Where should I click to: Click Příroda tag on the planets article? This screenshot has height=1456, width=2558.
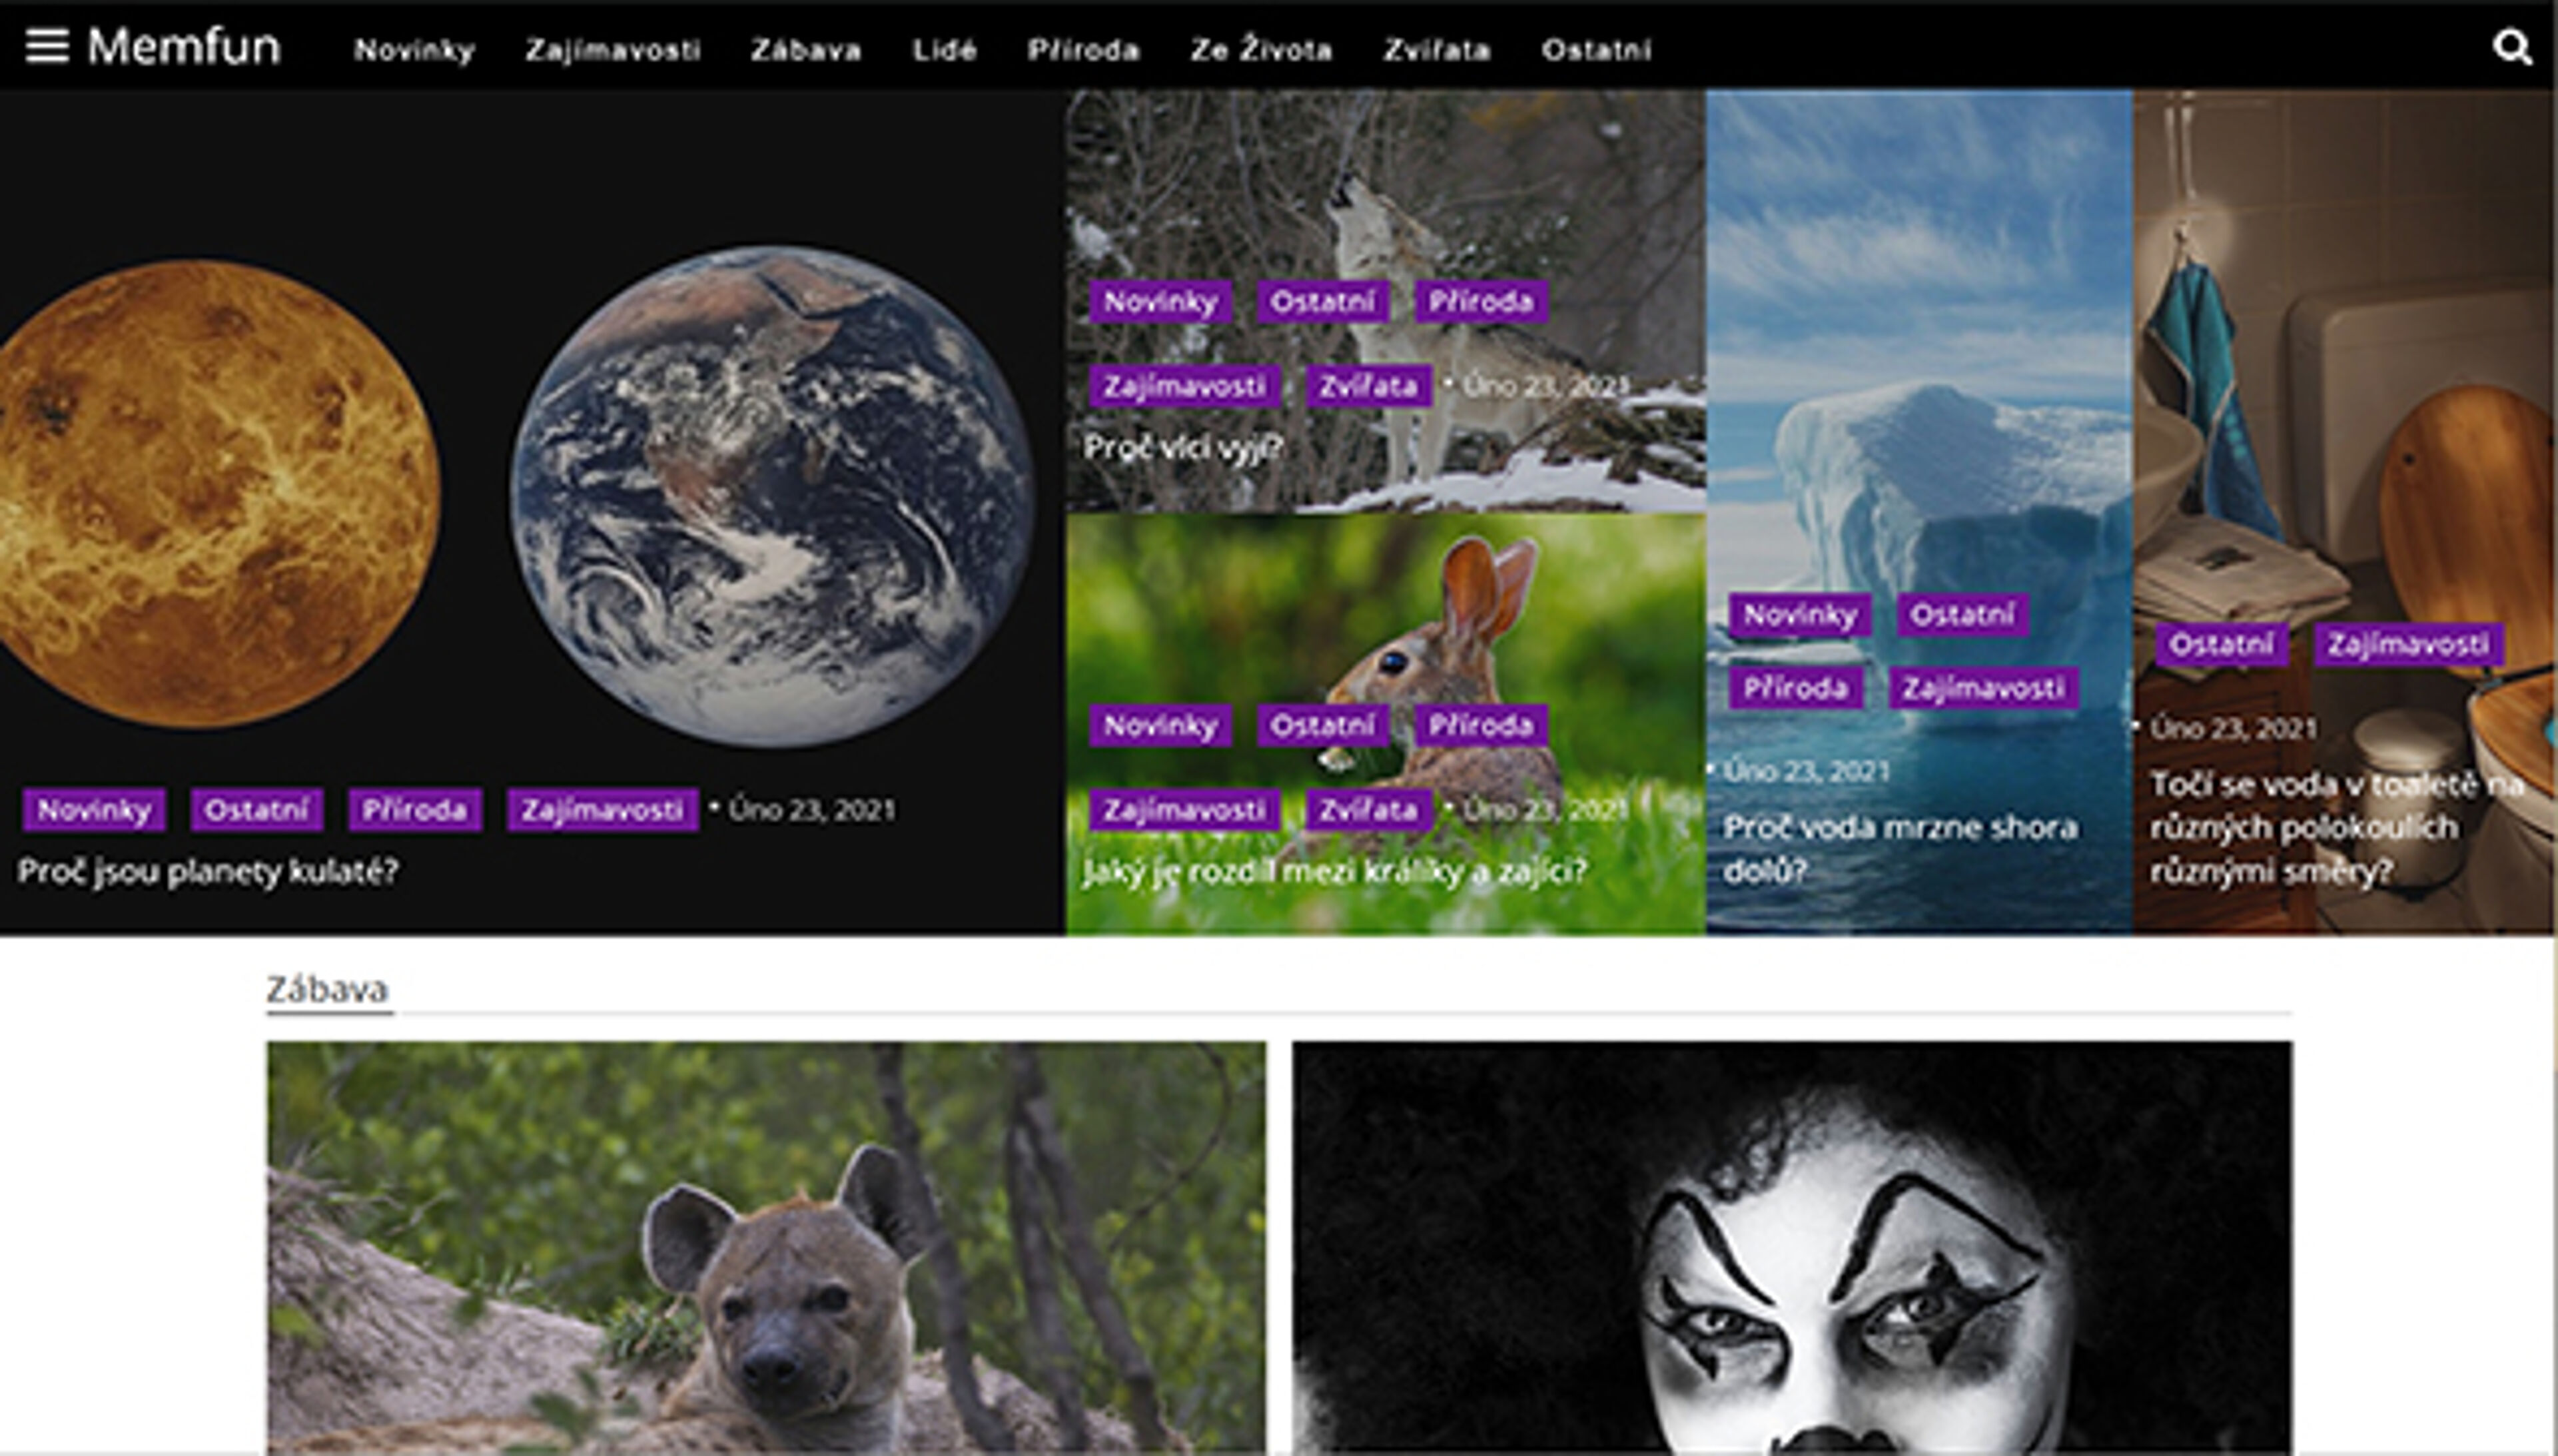pyautogui.click(x=415, y=810)
